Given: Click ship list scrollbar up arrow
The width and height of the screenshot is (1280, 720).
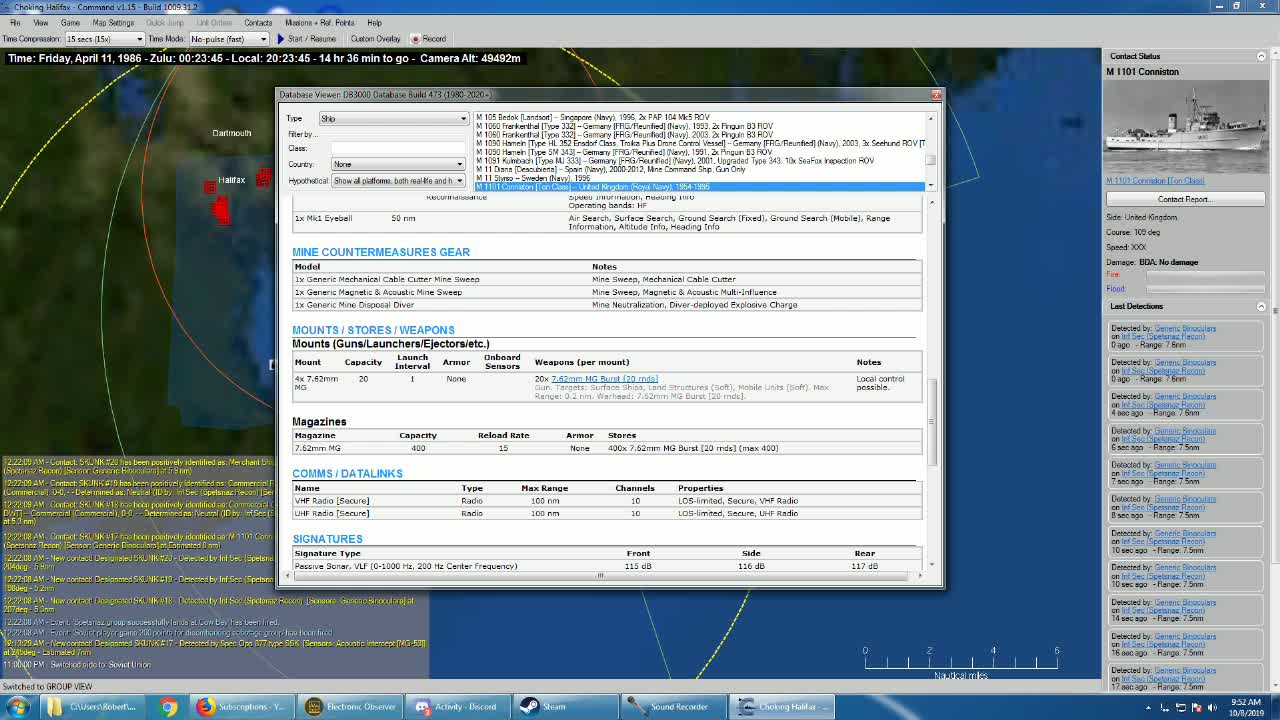Looking at the screenshot, I should point(931,118).
